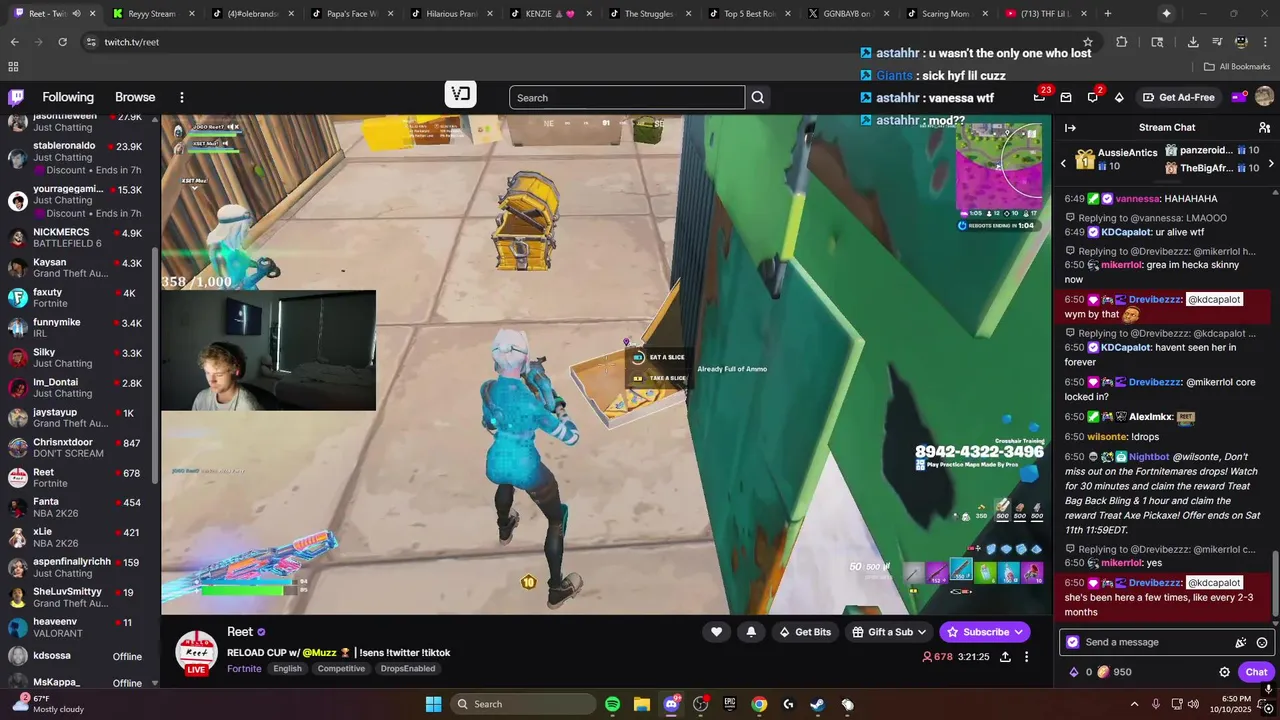The width and height of the screenshot is (1280, 720).
Task: Open Discord from the taskbar
Action: 671,704
